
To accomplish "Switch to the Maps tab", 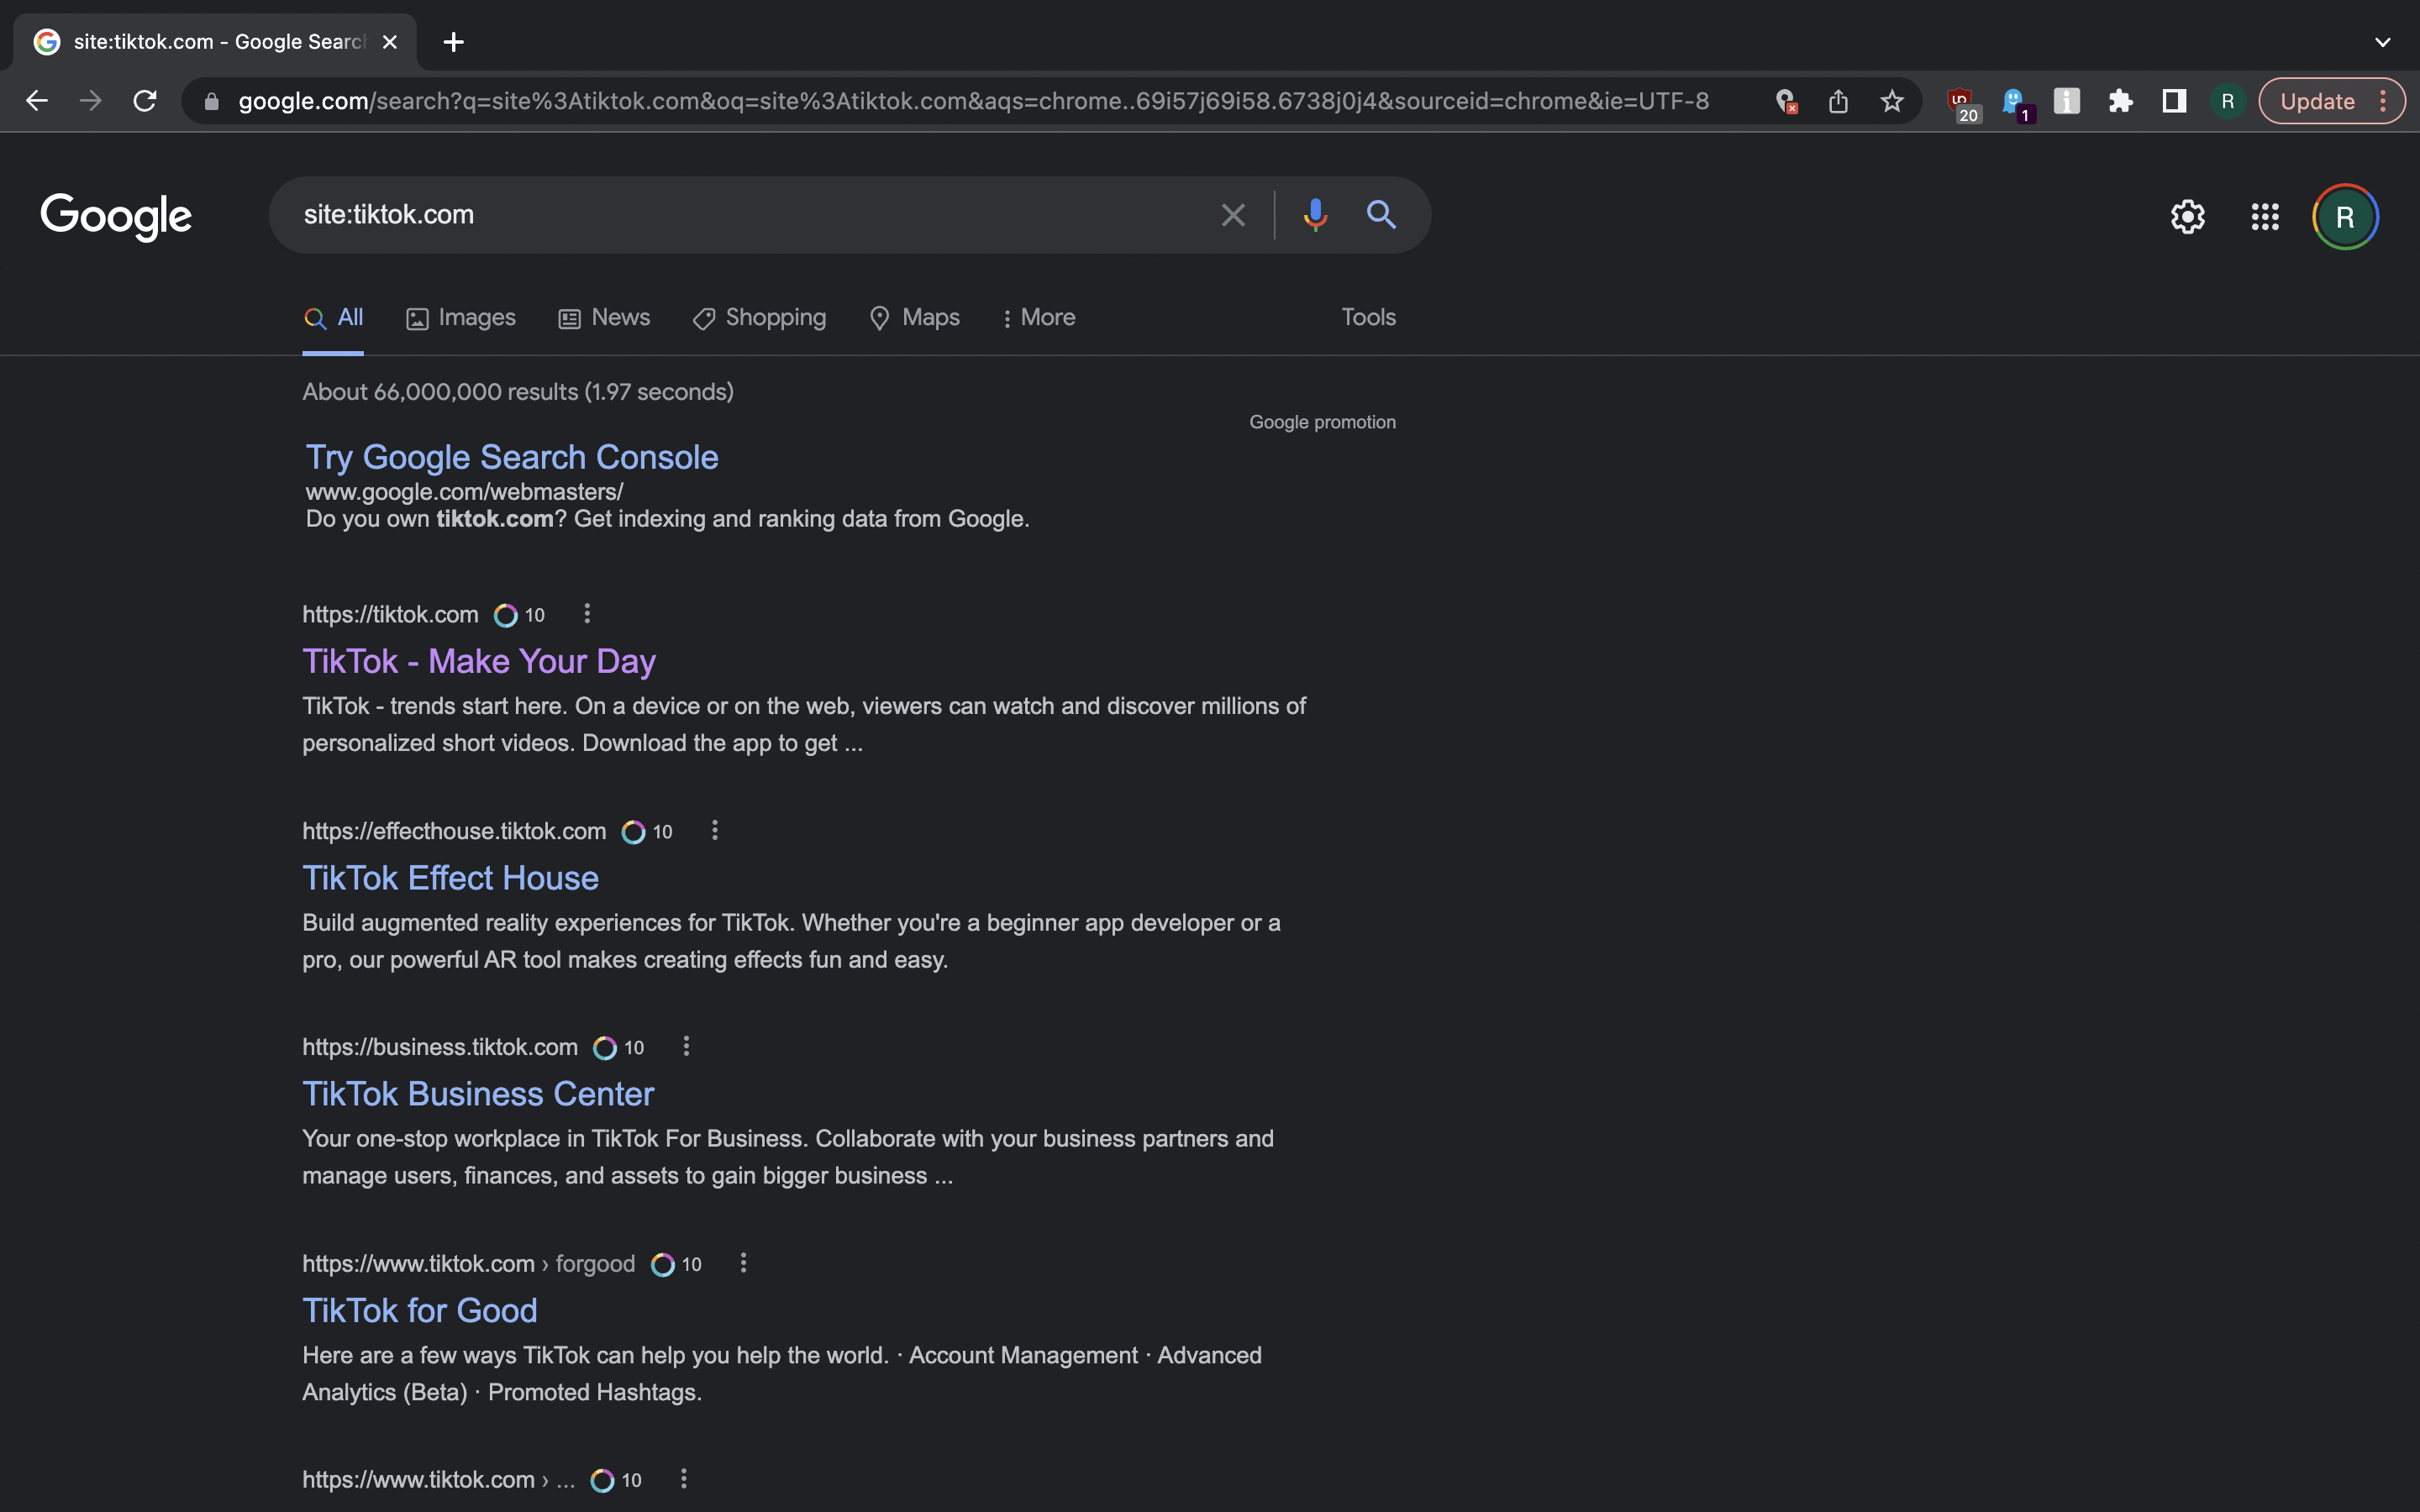I will point(914,318).
